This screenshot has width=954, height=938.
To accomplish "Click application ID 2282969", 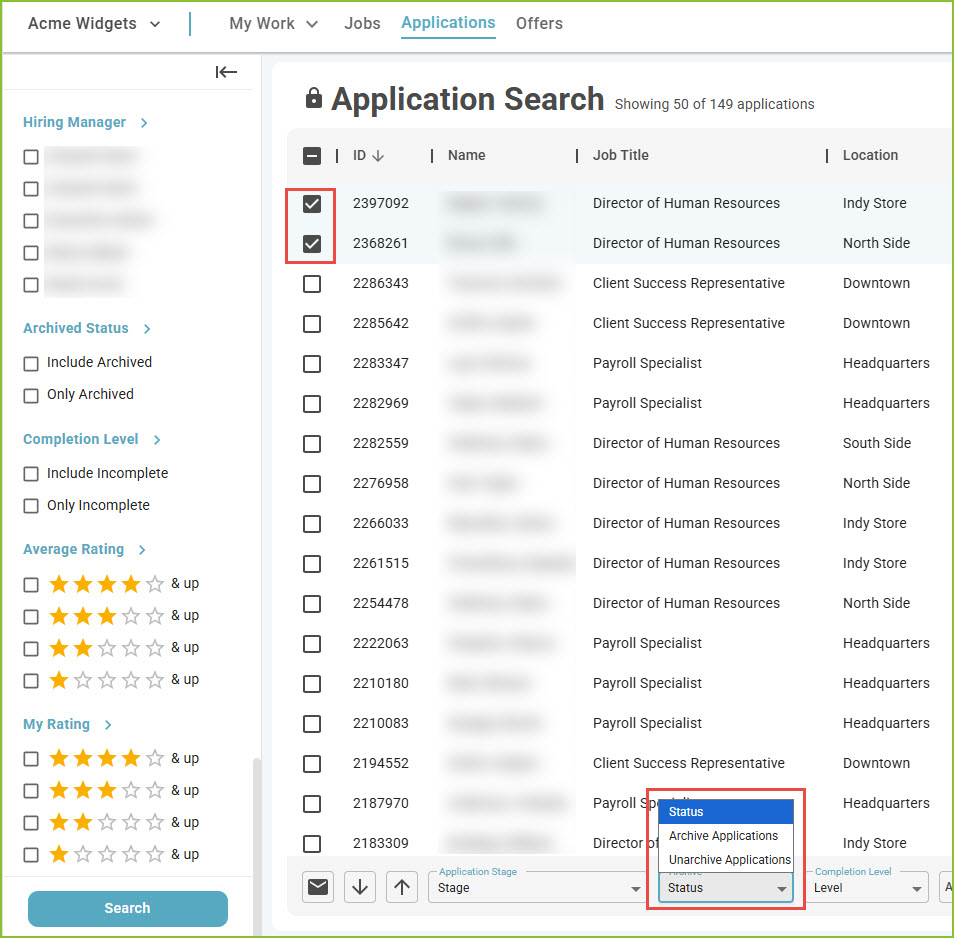I will pyautogui.click(x=380, y=403).
